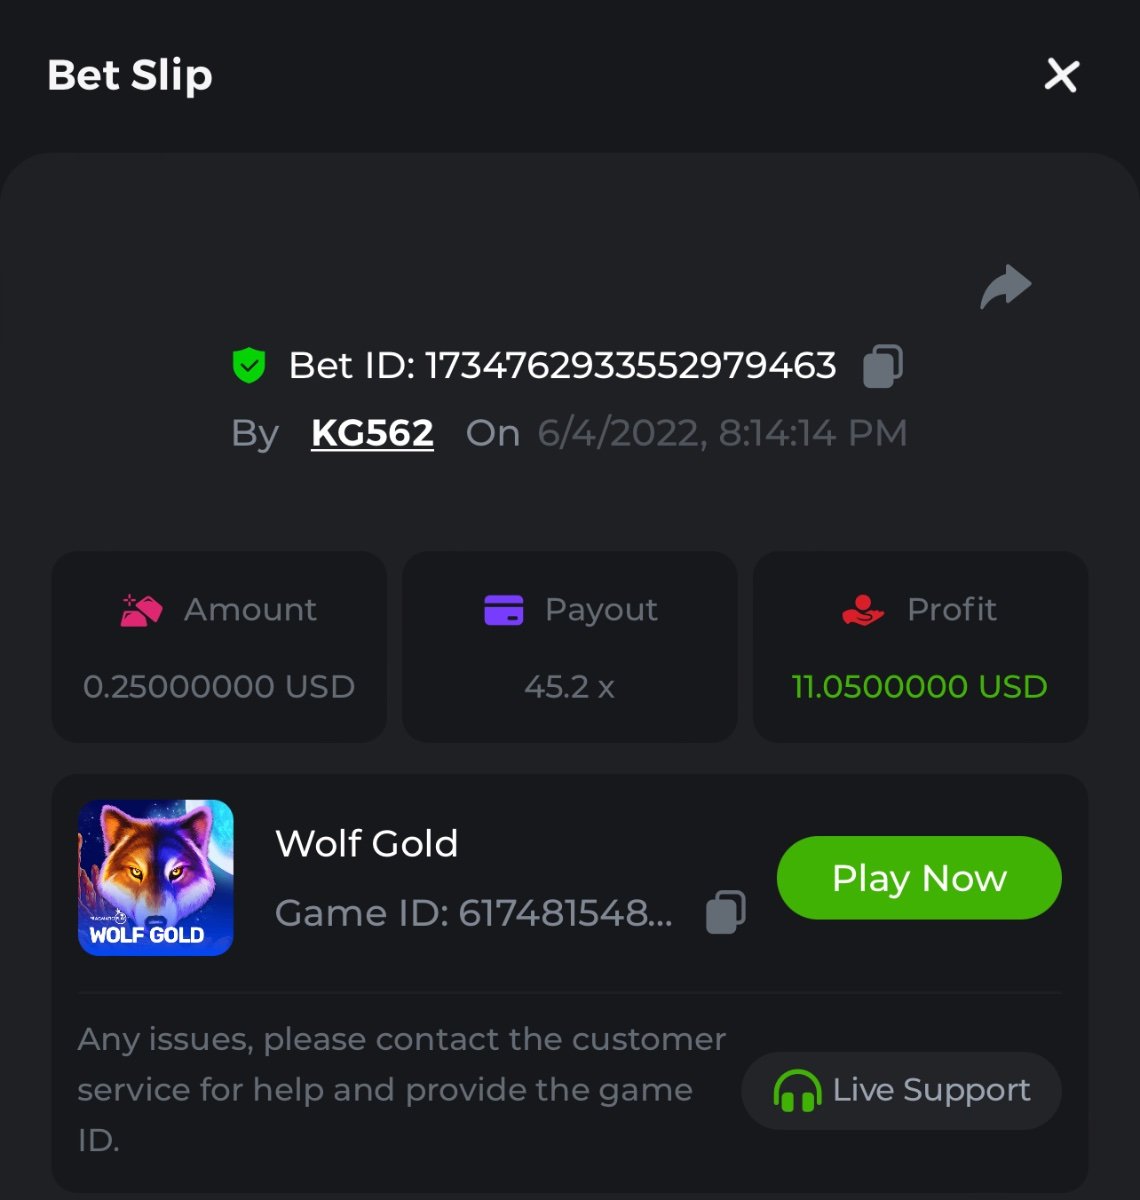1140x1200 pixels.
Task: Select the Bet ID number text
Action: (631, 366)
